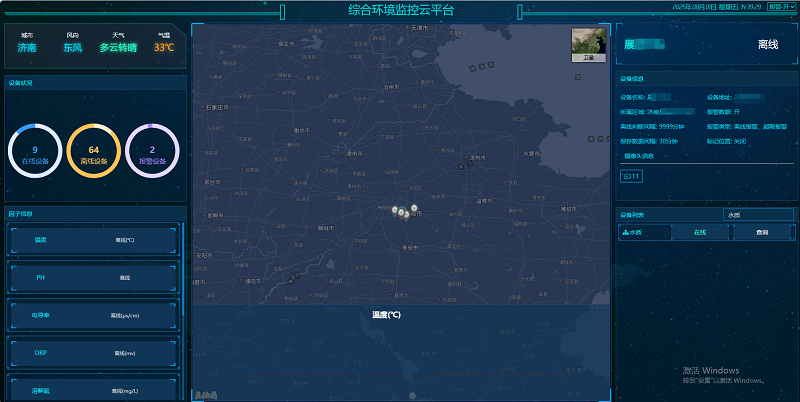Select the leftmost device marker on map

point(396,211)
